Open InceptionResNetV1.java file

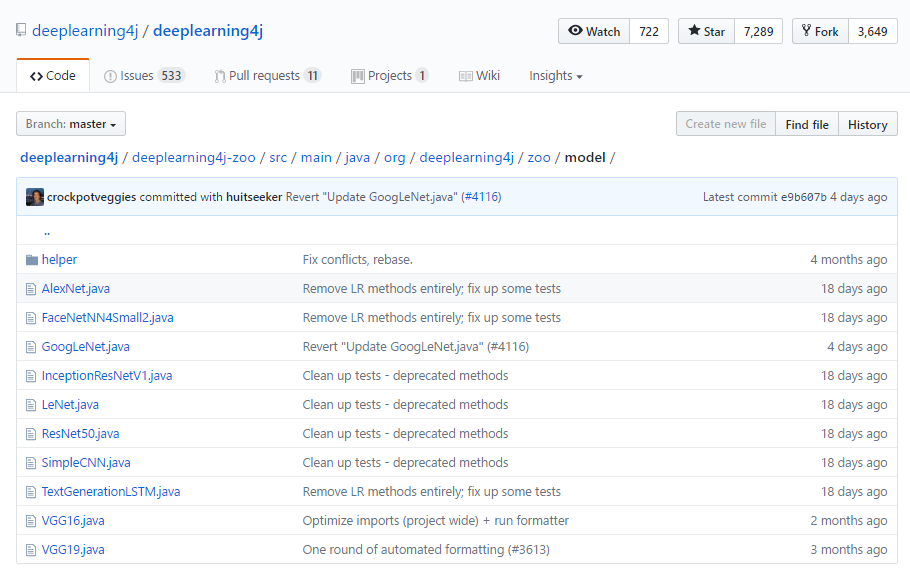pyautogui.click(x=107, y=376)
